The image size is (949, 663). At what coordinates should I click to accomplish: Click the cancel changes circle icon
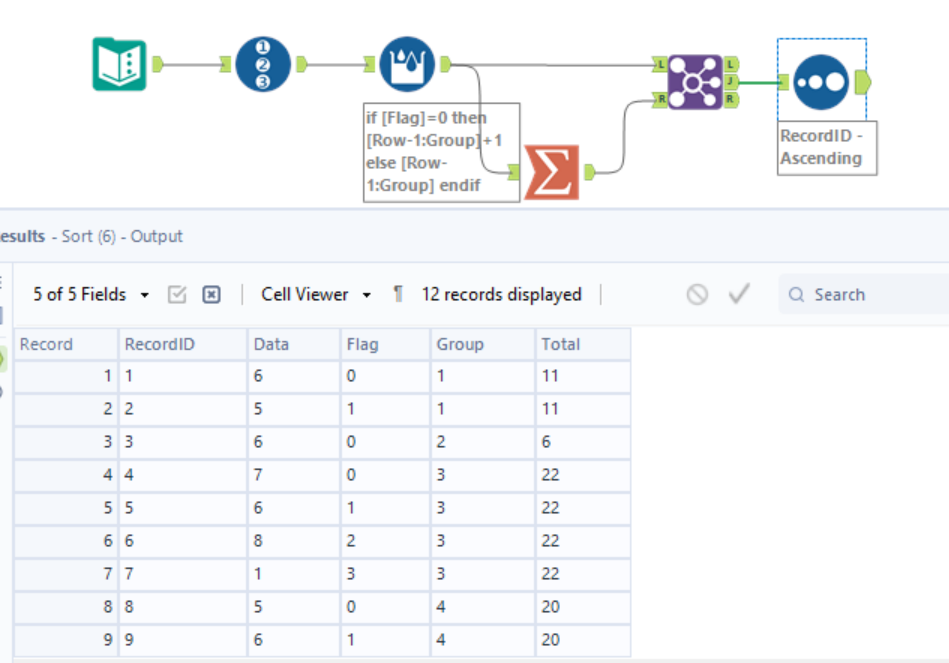tap(697, 294)
